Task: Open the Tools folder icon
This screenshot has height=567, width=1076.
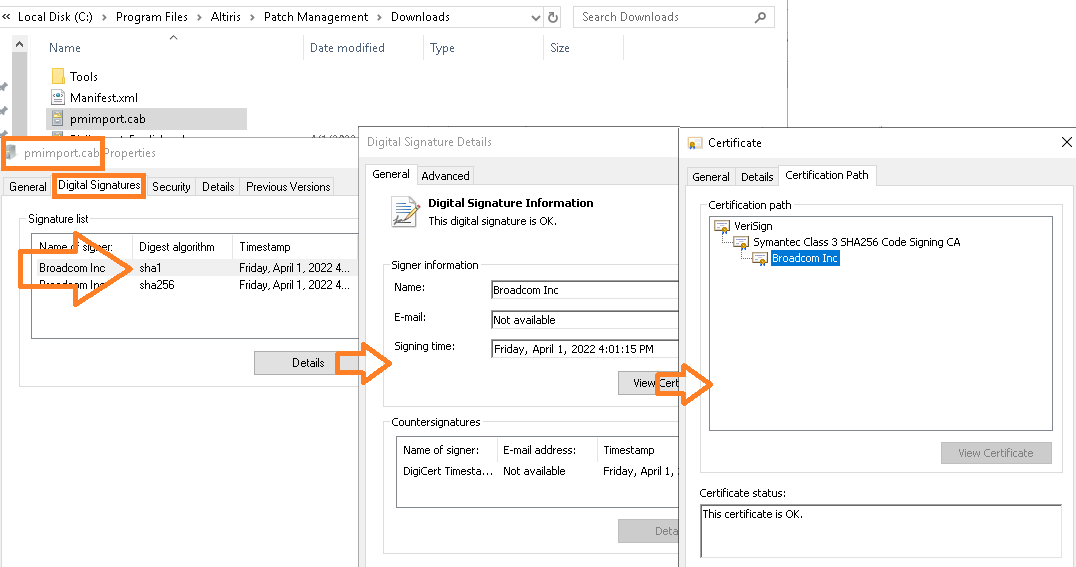Action: 58,76
